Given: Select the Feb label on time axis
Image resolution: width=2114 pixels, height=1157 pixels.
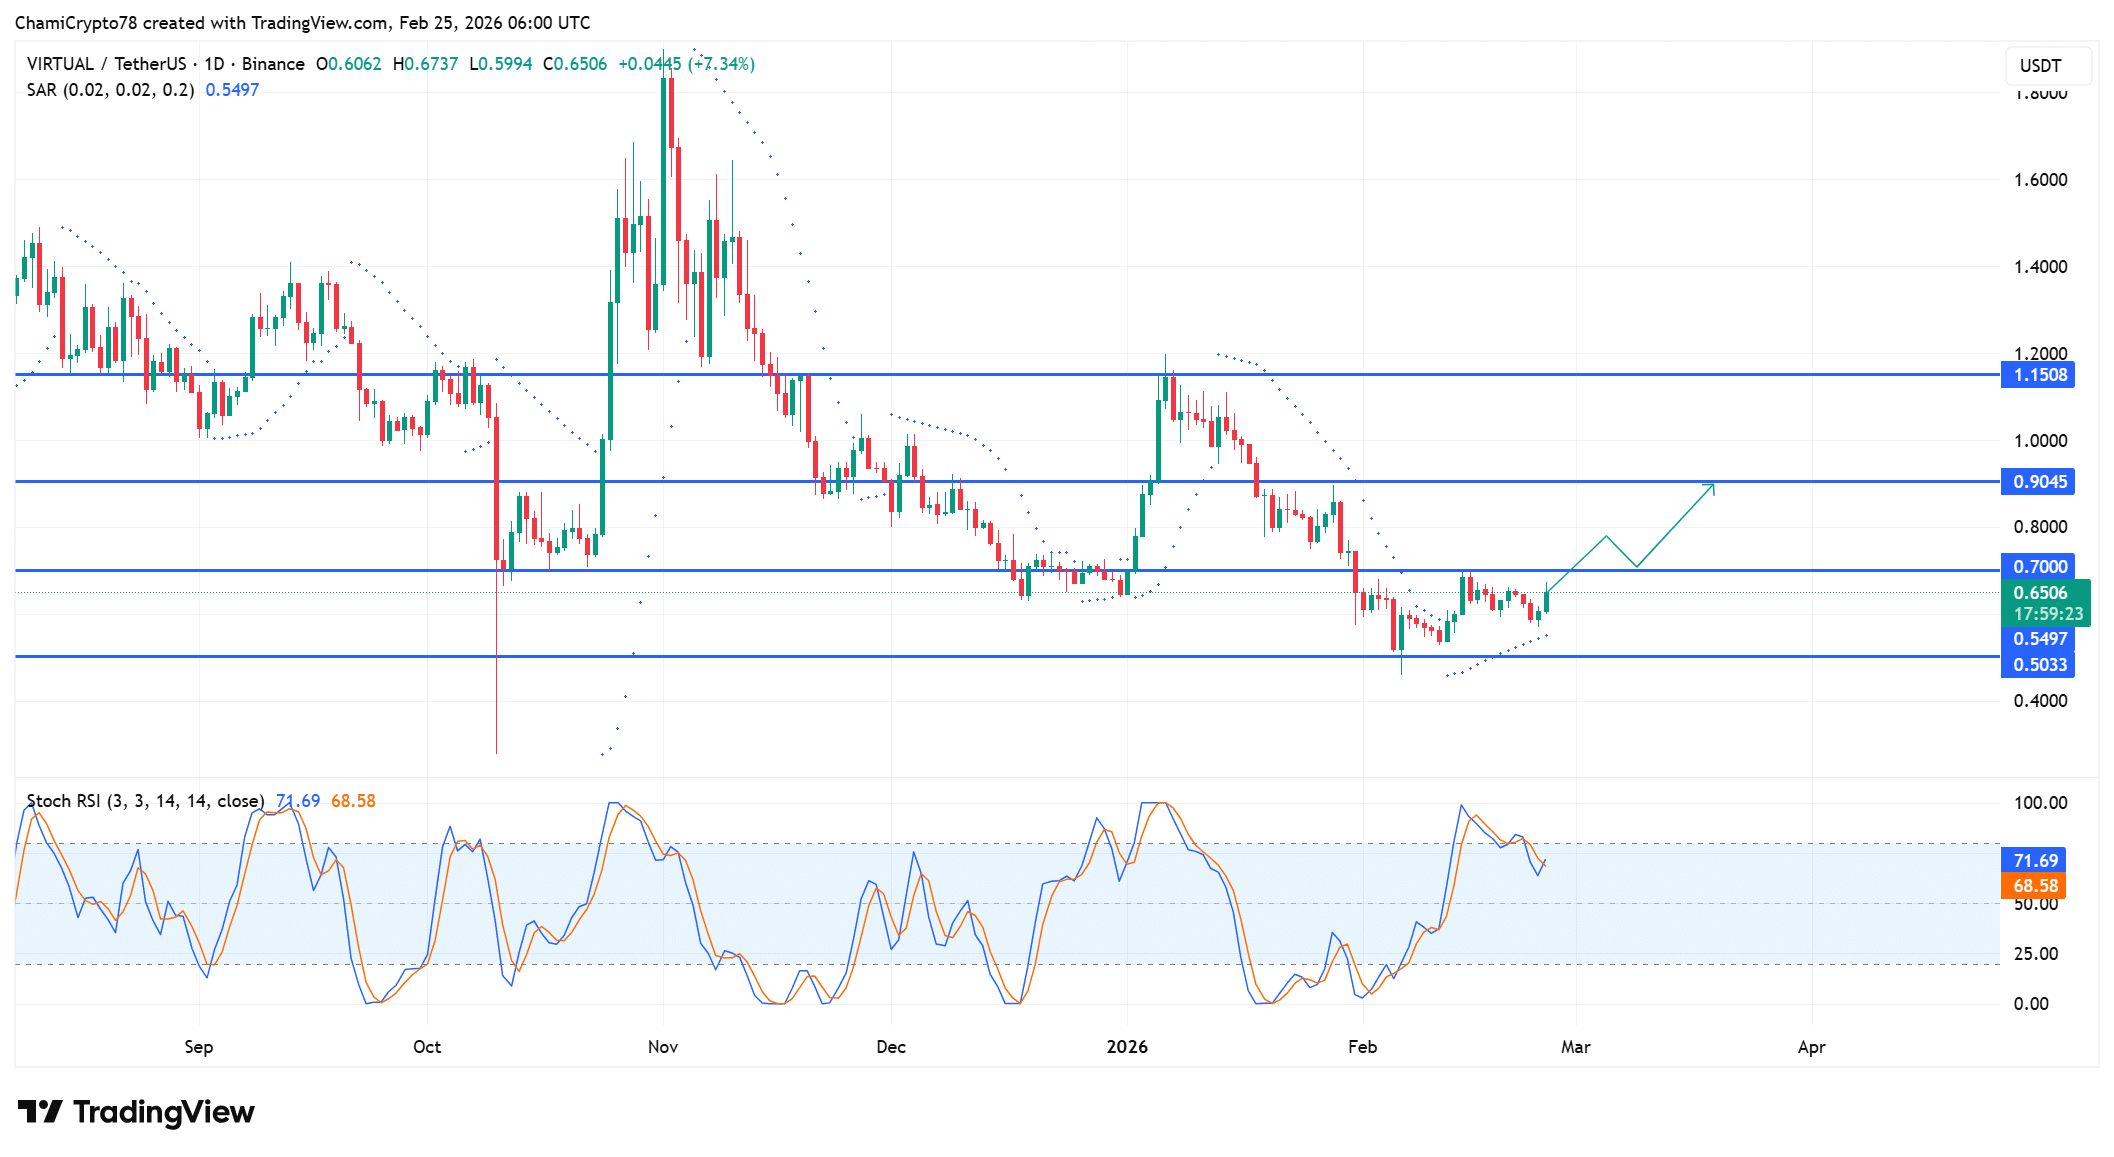Looking at the screenshot, I should [x=1363, y=1046].
